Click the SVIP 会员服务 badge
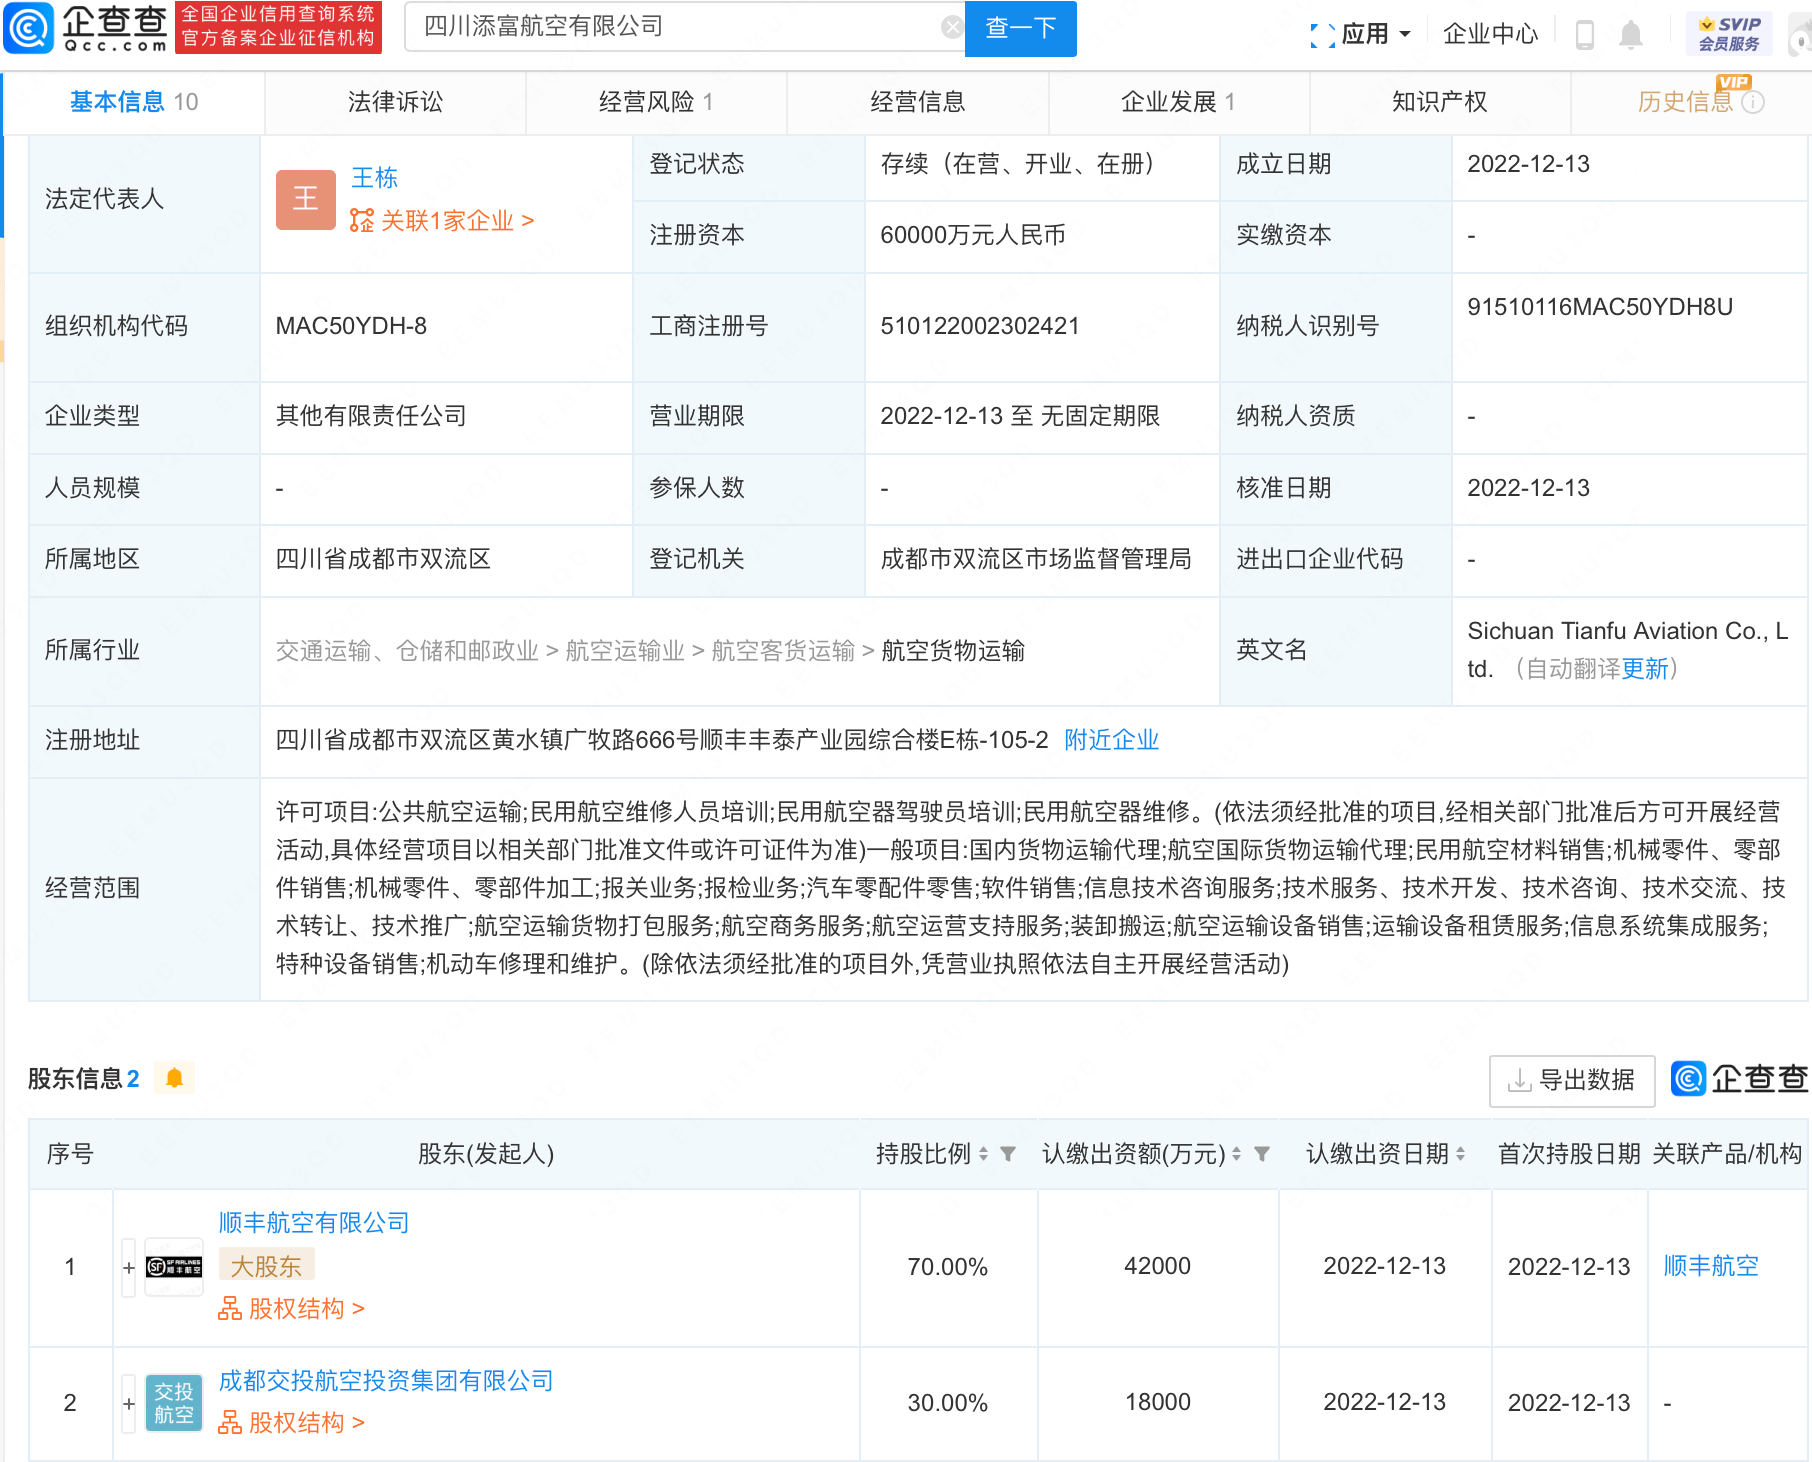The image size is (1812, 1462). pyautogui.click(x=1729, y=34)
